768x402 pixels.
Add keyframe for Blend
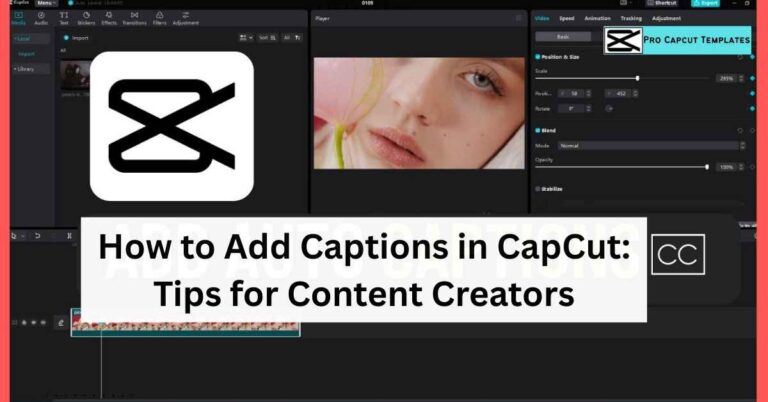point(752,130)
